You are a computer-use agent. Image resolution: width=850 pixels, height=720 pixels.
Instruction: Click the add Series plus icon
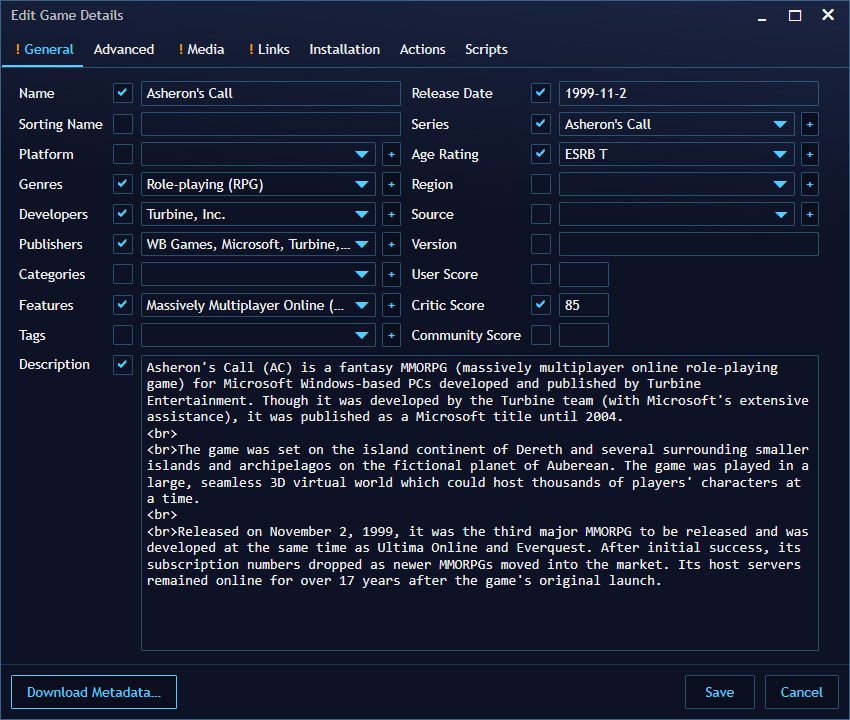coord(809,124)
